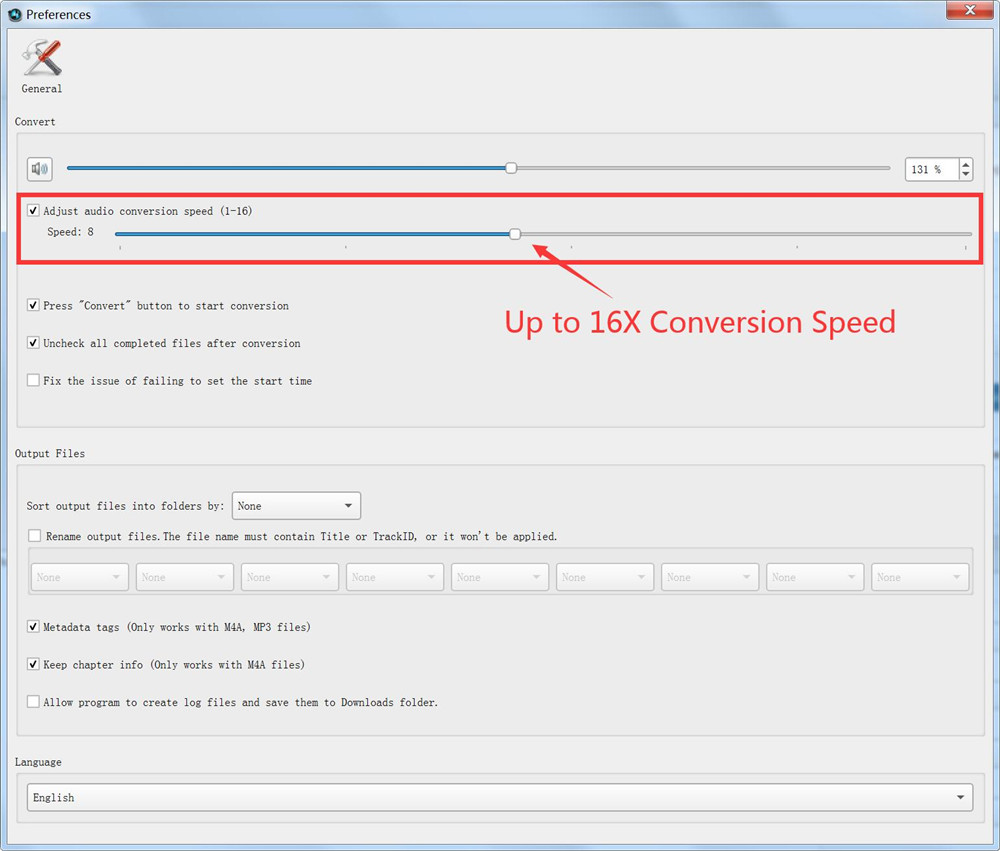
Task: Click the volume slider handle
Action: (x=510, y=168)
